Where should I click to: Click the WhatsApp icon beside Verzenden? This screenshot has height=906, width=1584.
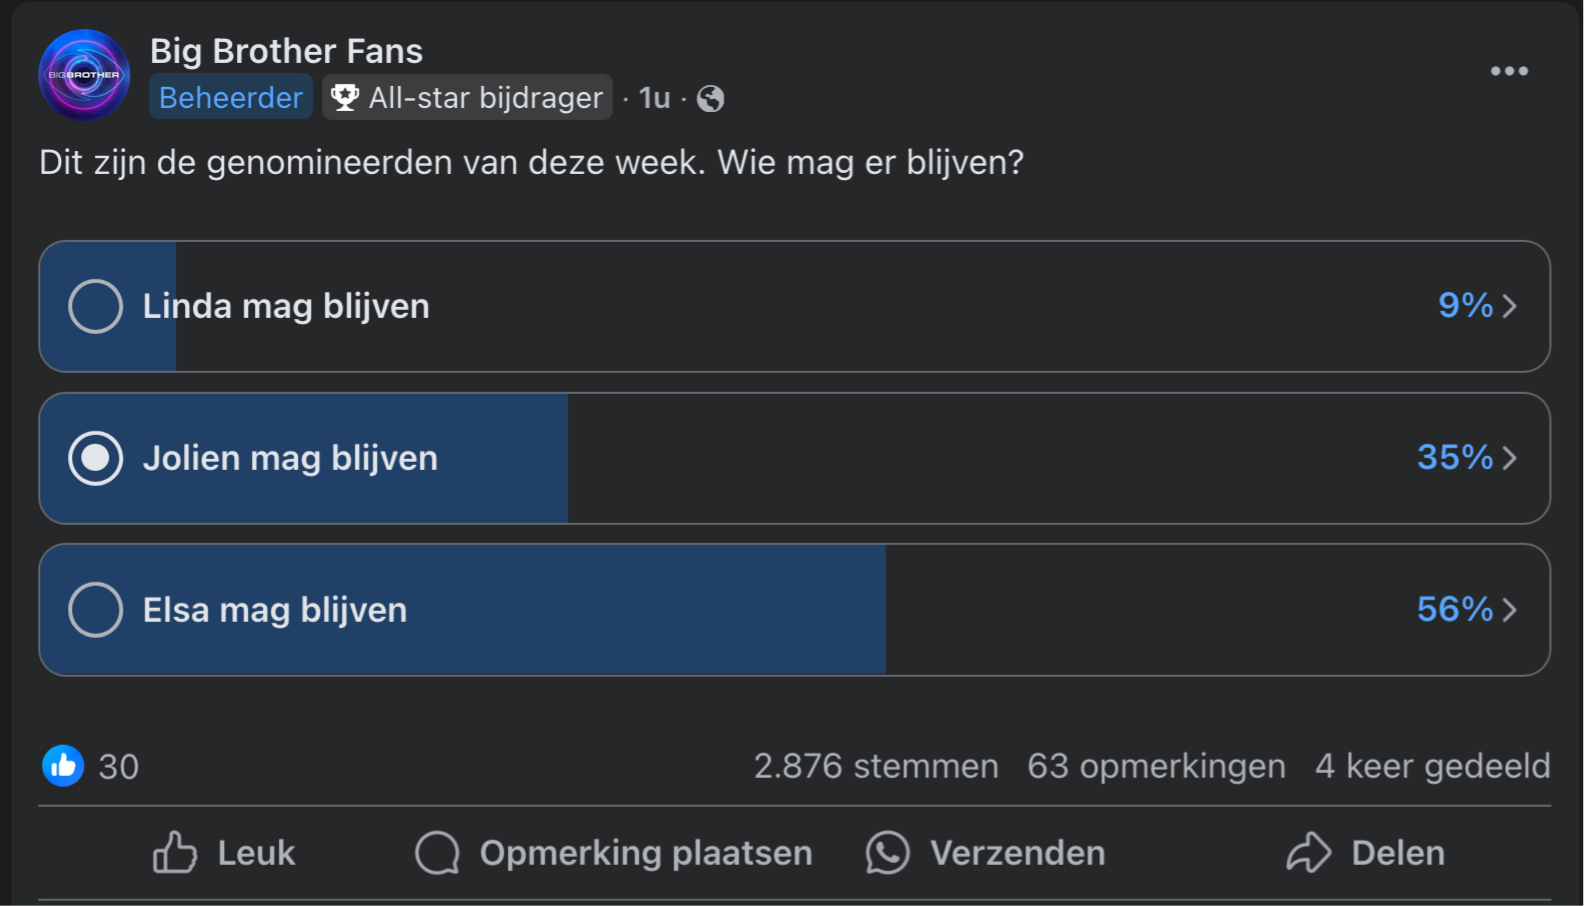pyautogui.click(x=887, y=853)
